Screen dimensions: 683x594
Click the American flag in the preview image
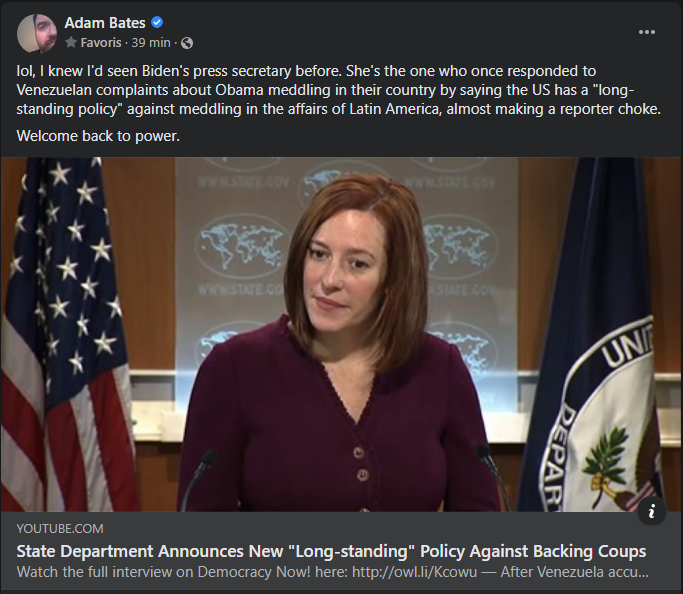tap(68, 334)
